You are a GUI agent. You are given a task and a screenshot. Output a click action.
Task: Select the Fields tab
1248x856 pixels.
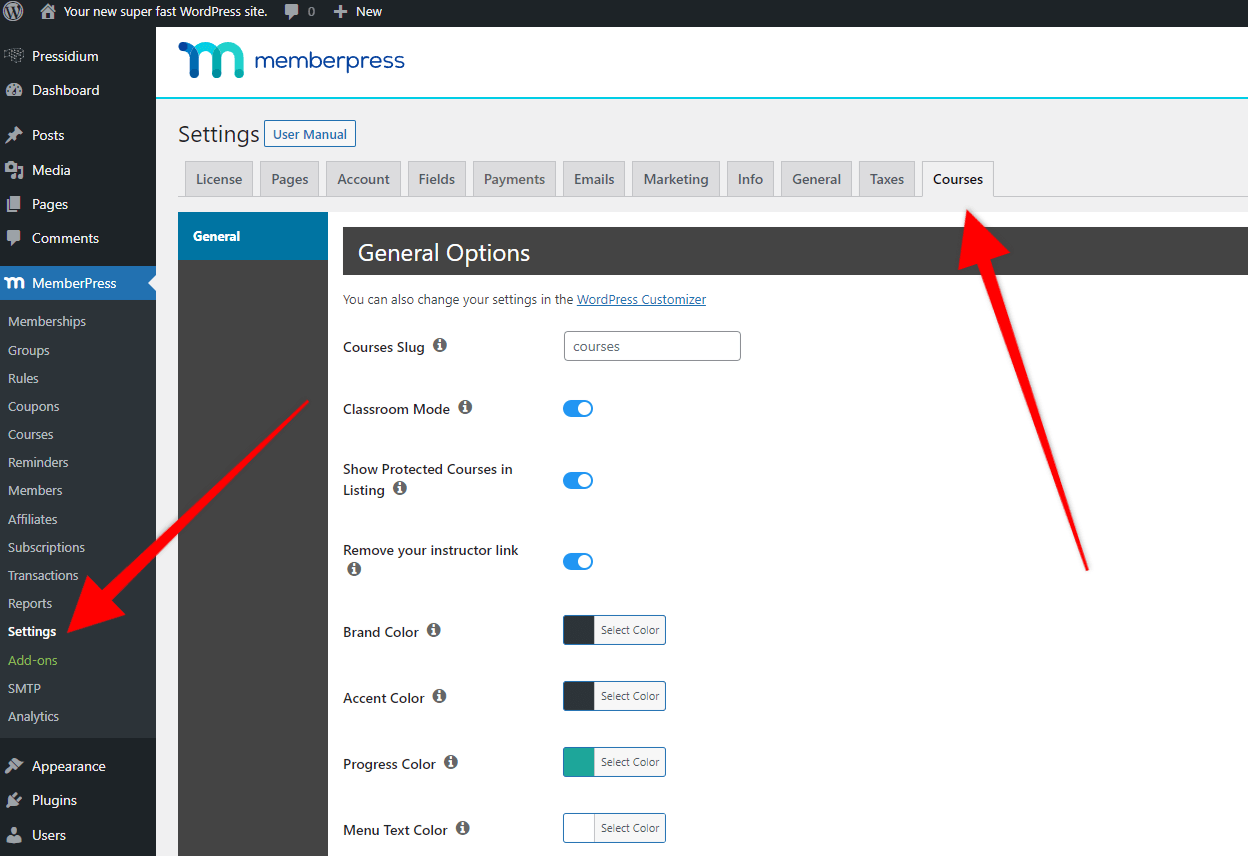[437, 179]
